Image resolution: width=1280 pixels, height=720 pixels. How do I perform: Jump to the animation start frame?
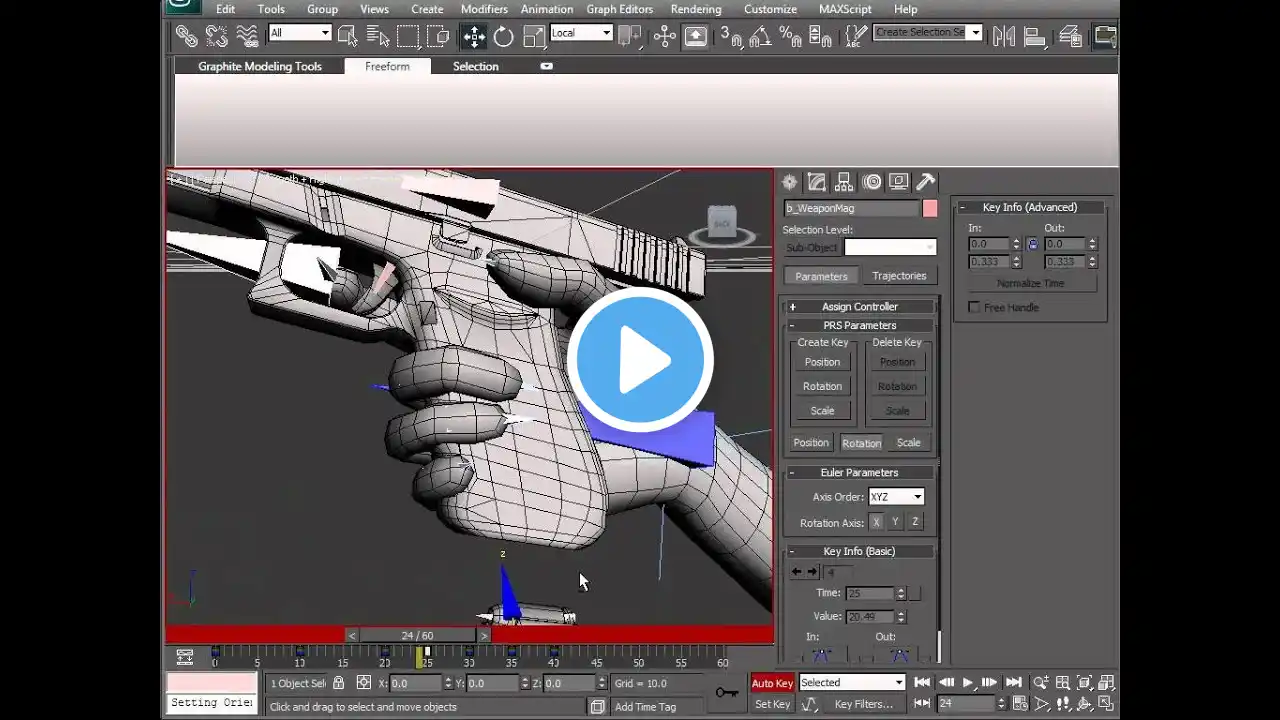click(922, 683)
